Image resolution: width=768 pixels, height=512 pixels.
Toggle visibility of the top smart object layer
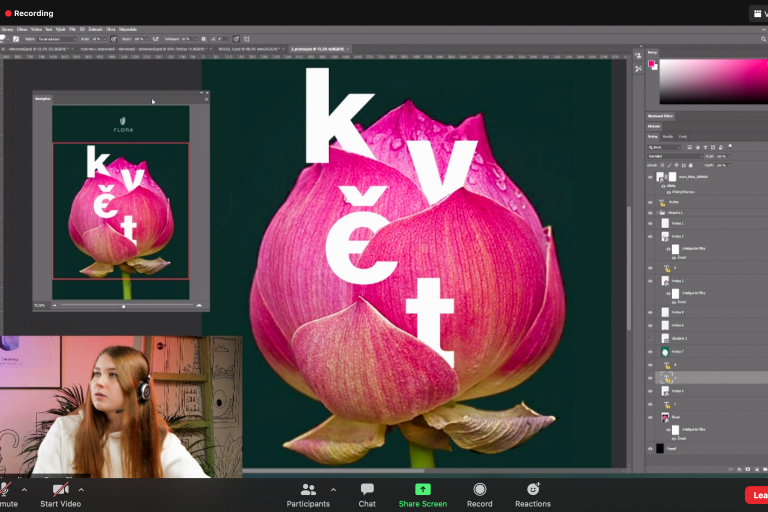pos(650,177)
